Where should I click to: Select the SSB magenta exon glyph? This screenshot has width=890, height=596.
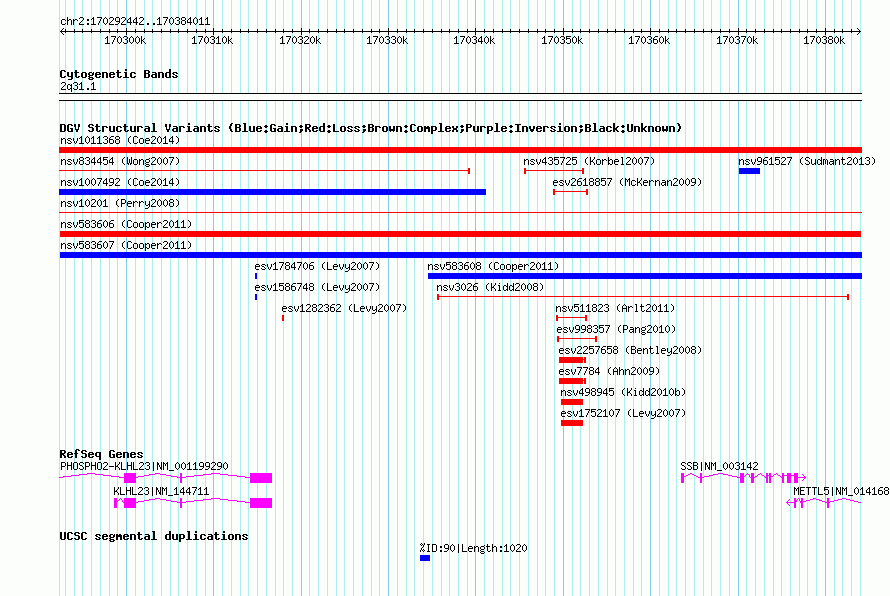coord(743,478)
